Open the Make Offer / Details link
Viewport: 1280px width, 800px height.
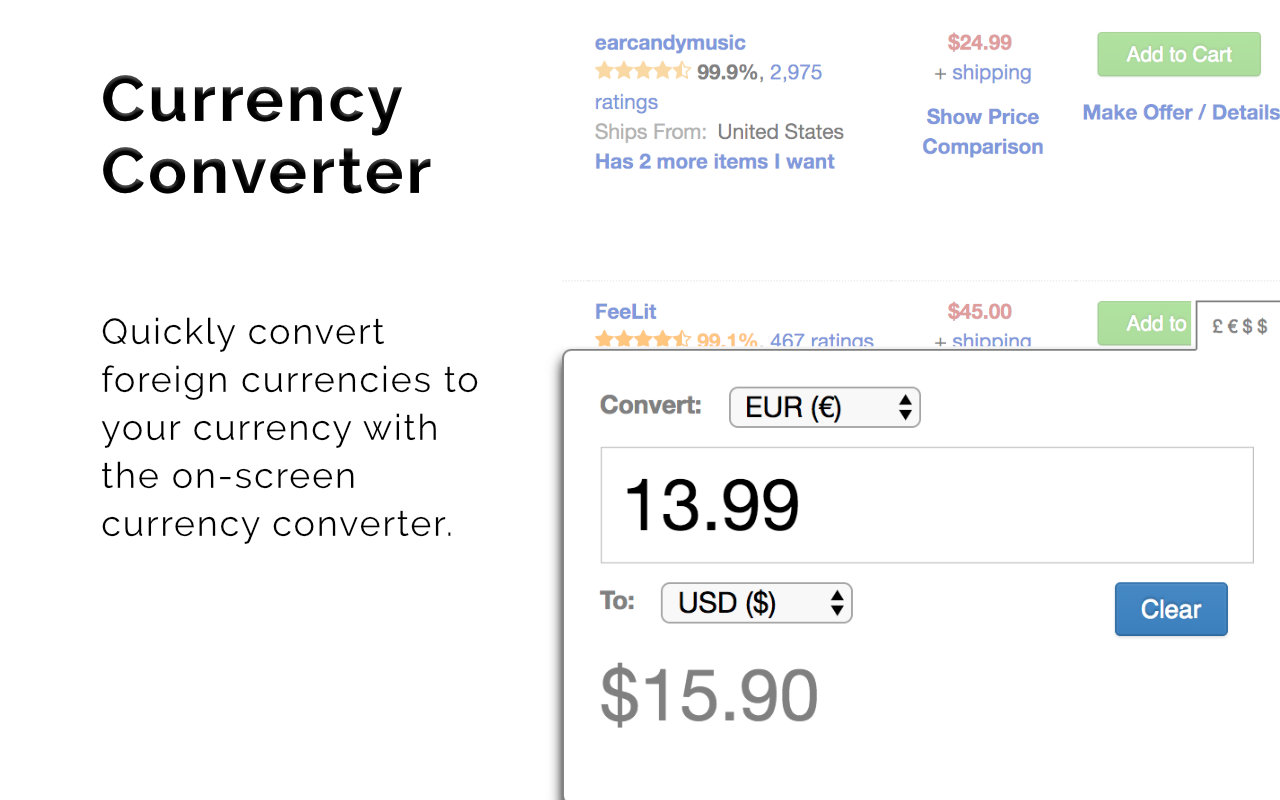tap(1181, 112)
